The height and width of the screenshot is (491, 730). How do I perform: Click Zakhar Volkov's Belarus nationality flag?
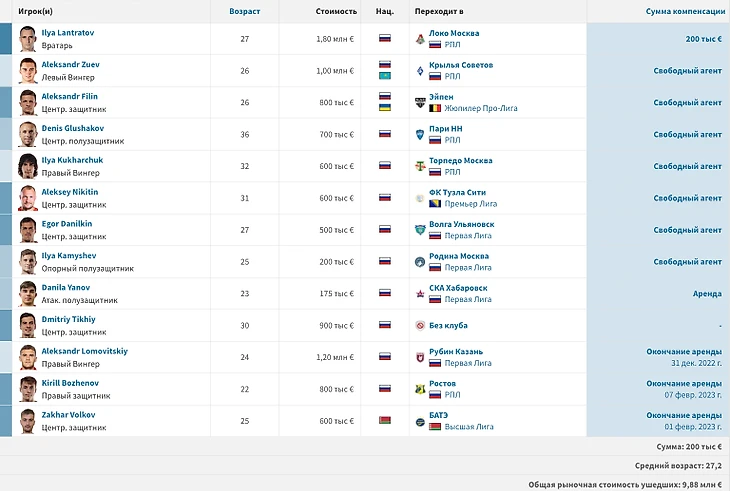coord(385,420)
